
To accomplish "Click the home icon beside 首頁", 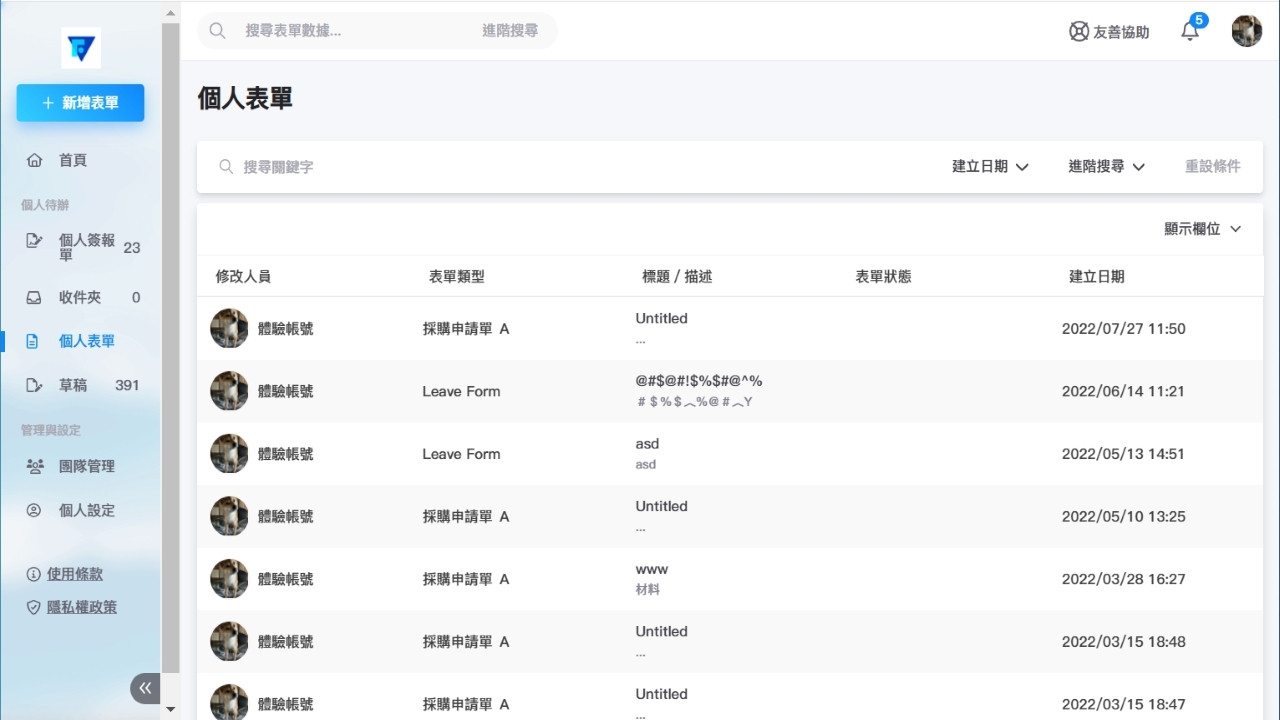I will click(x=34, y=160).
